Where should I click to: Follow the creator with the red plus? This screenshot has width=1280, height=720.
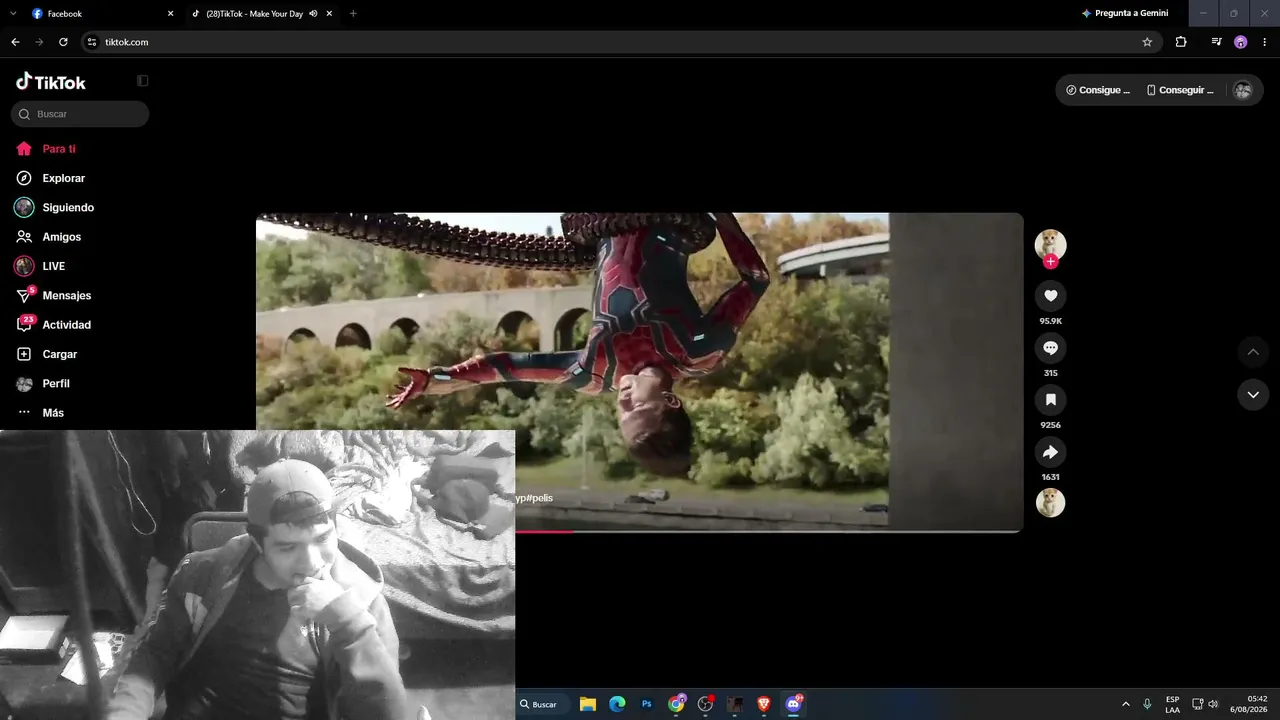[x=1050, y=262]
